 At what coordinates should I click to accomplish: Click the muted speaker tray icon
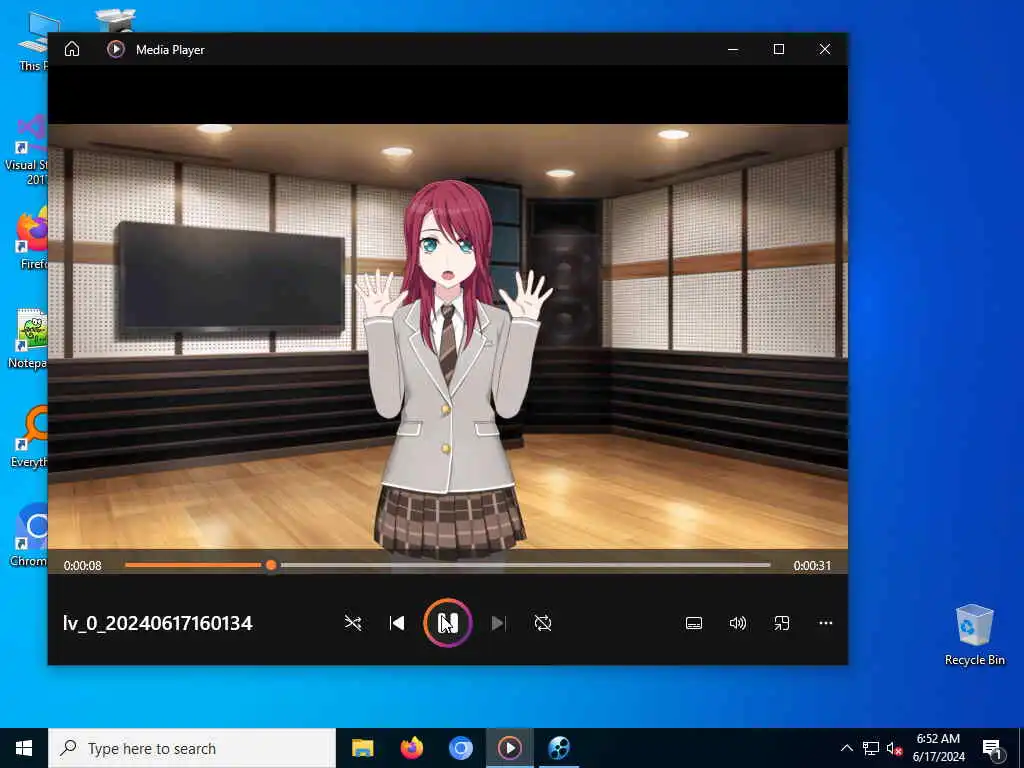[894, 748]
